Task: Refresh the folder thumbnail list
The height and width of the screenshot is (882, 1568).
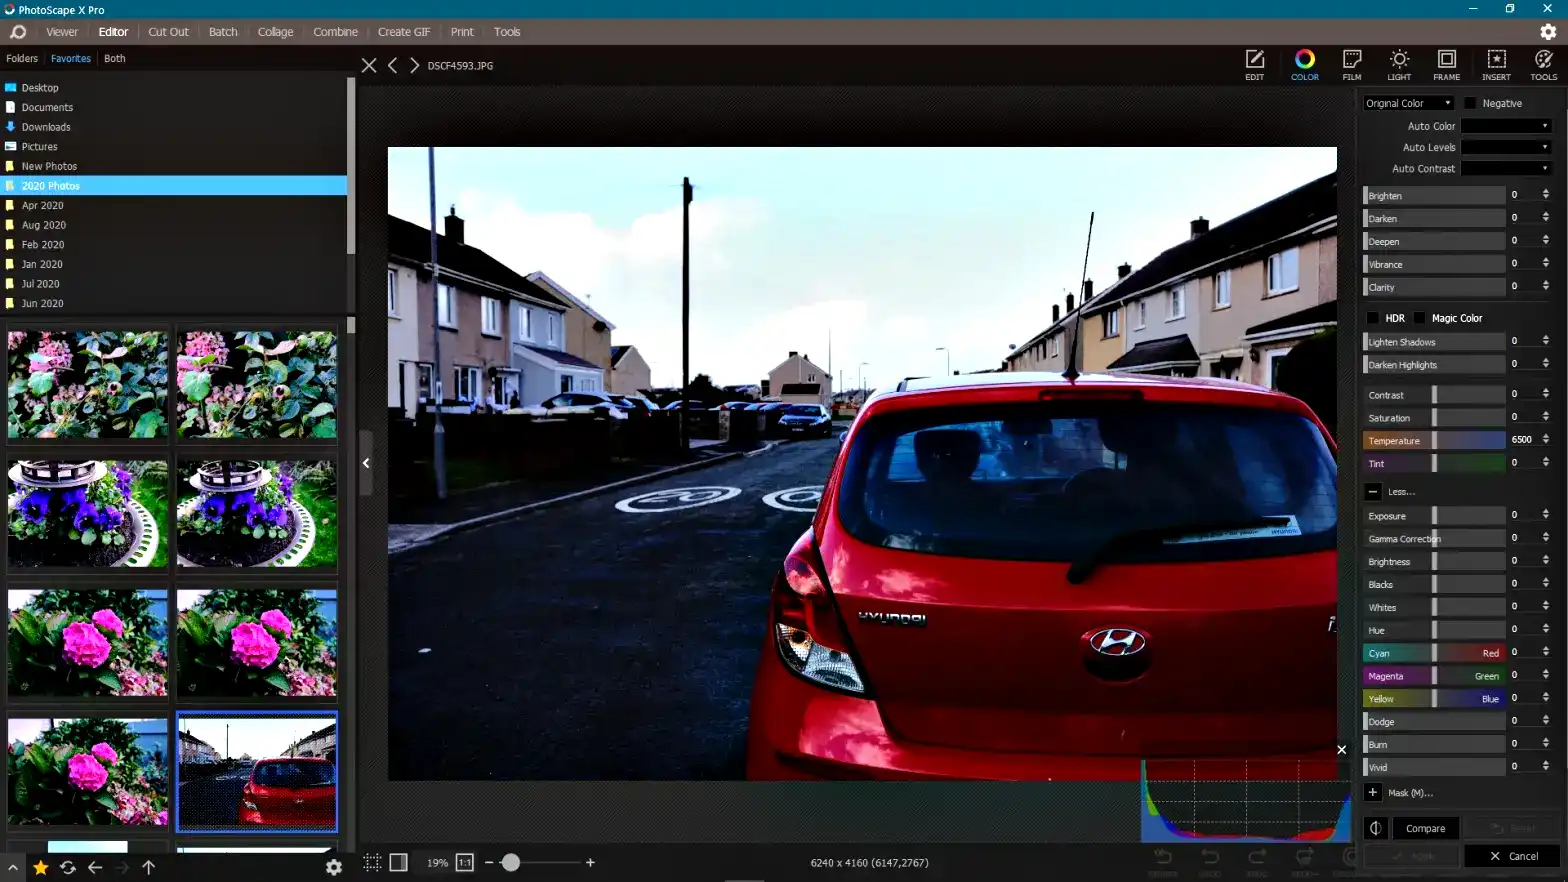Action: coord(68,867)
